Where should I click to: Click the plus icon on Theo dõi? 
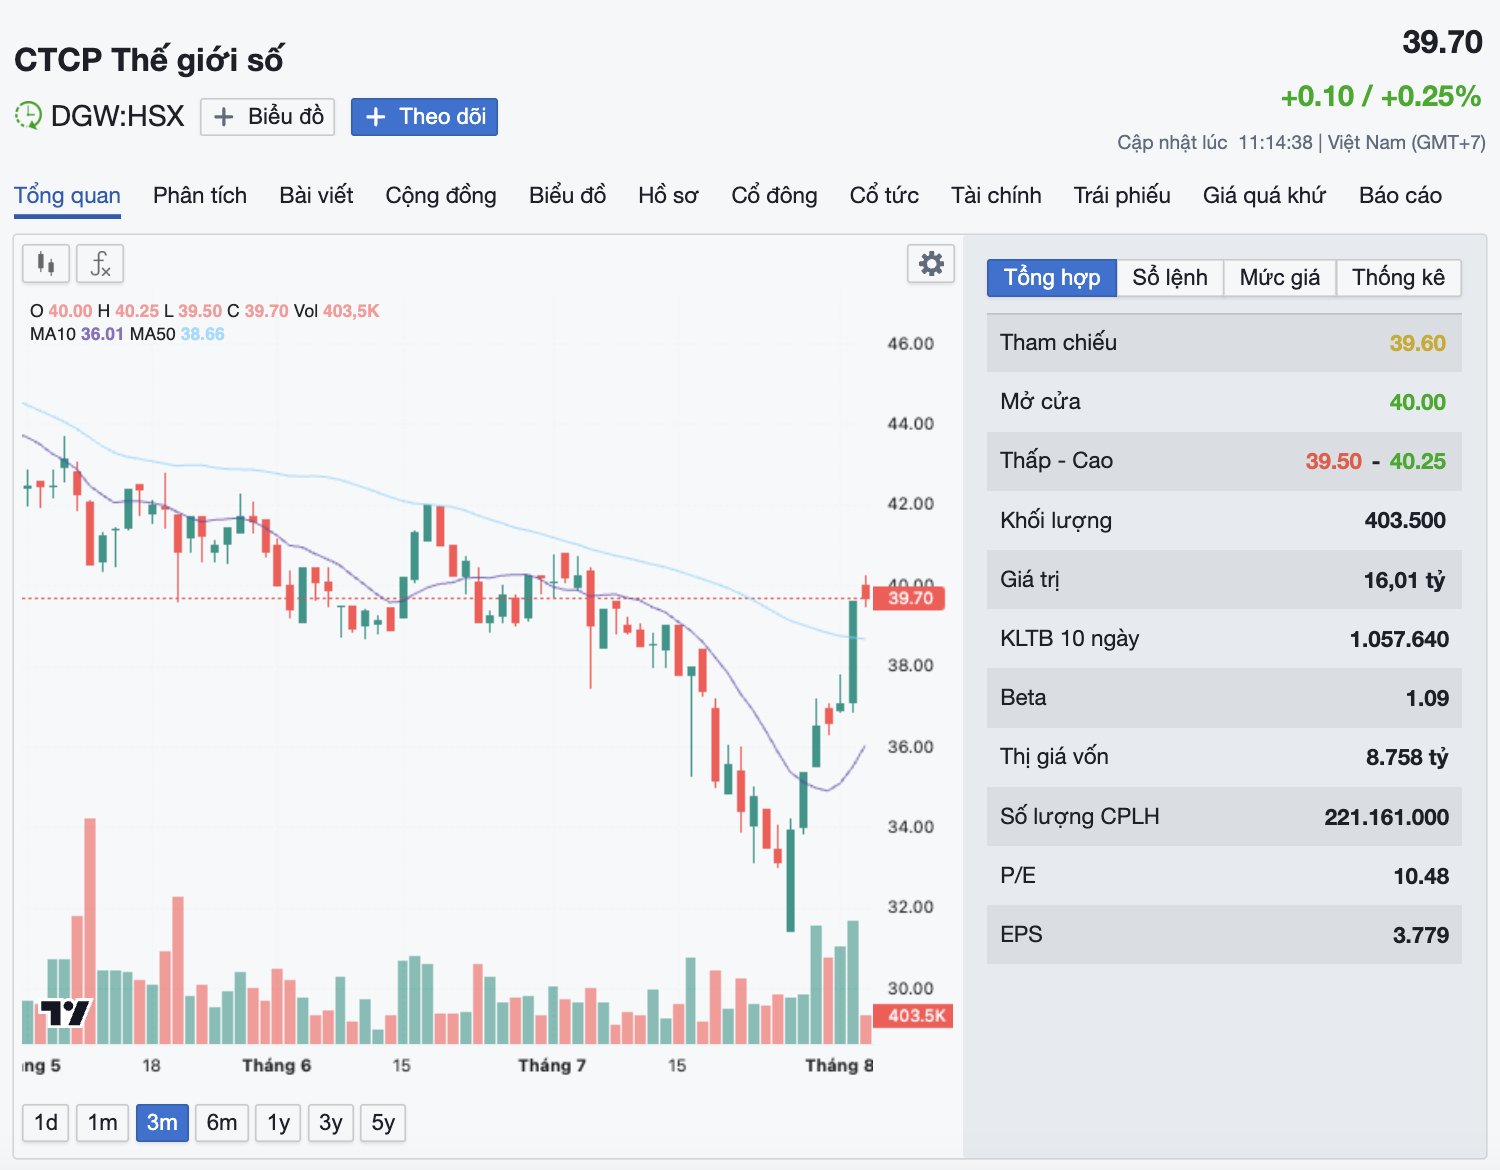point(376,117)
